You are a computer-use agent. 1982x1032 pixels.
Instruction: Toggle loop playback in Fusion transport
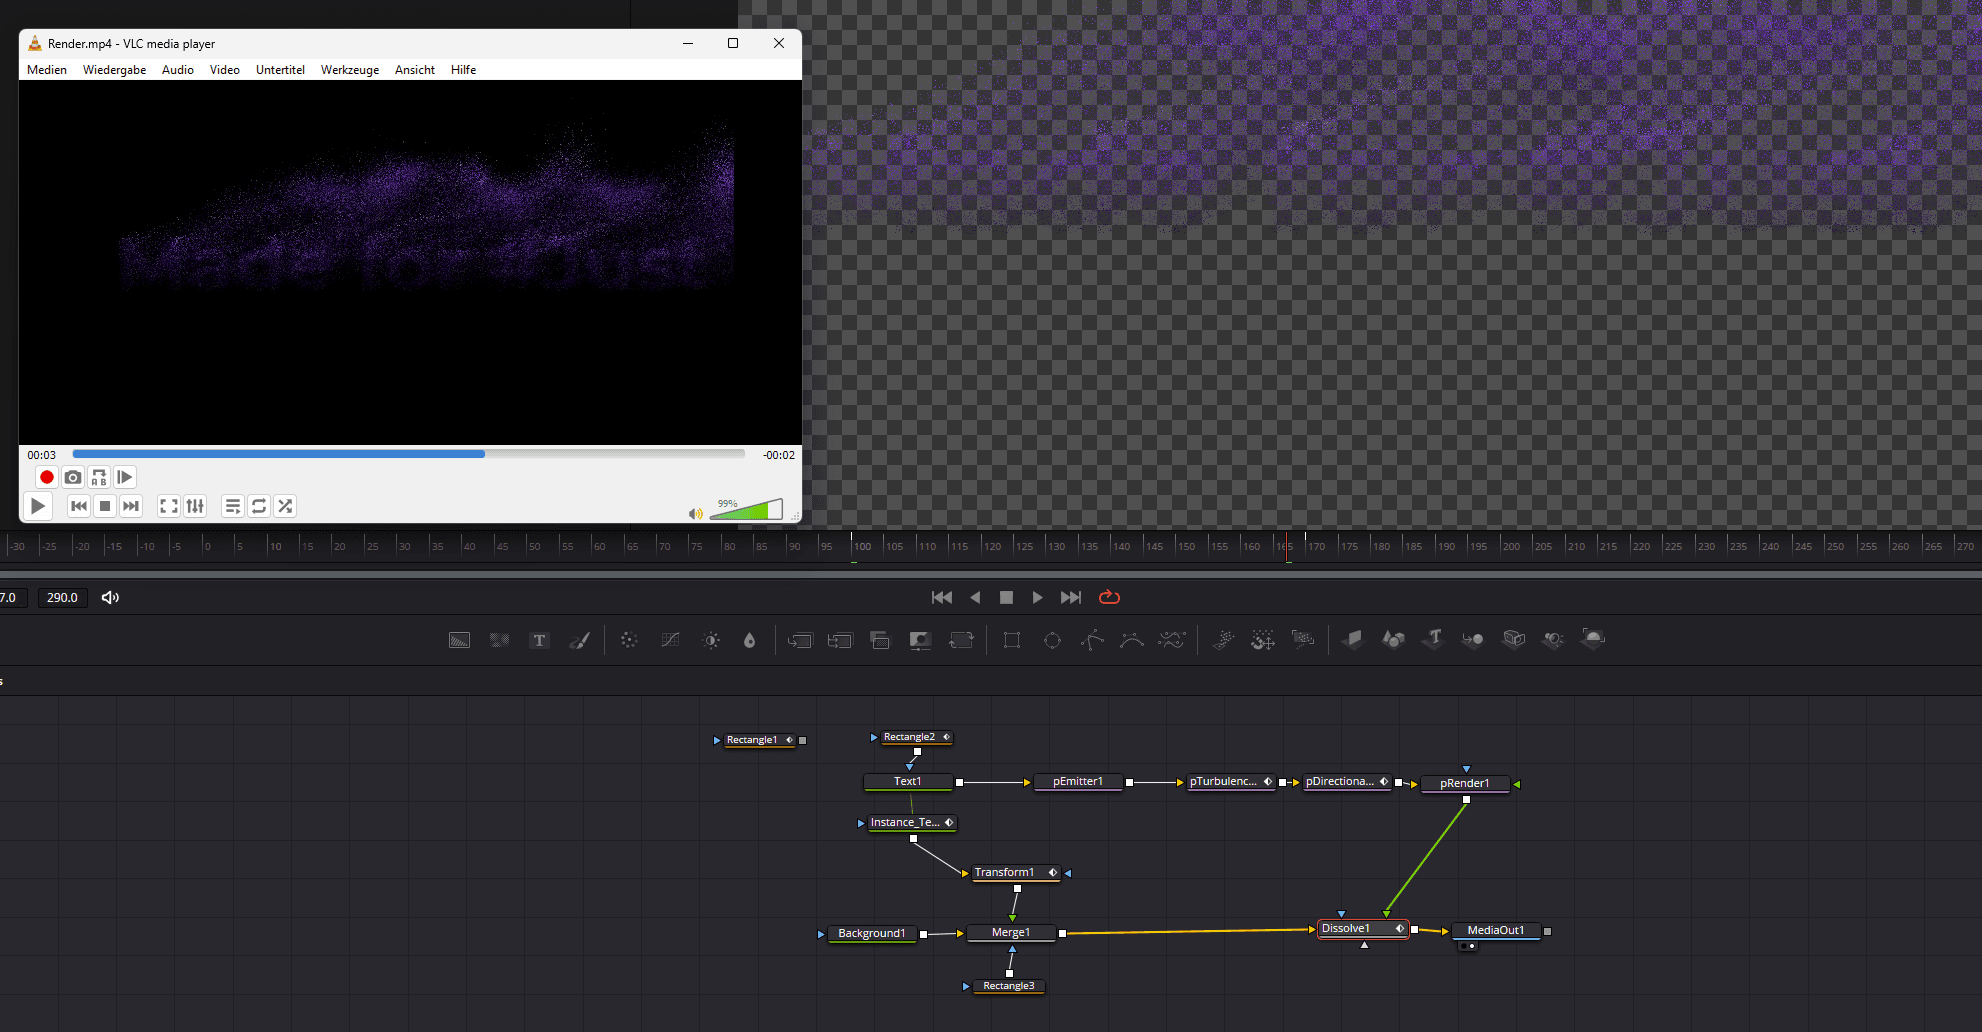click(x=1109, y=597)
